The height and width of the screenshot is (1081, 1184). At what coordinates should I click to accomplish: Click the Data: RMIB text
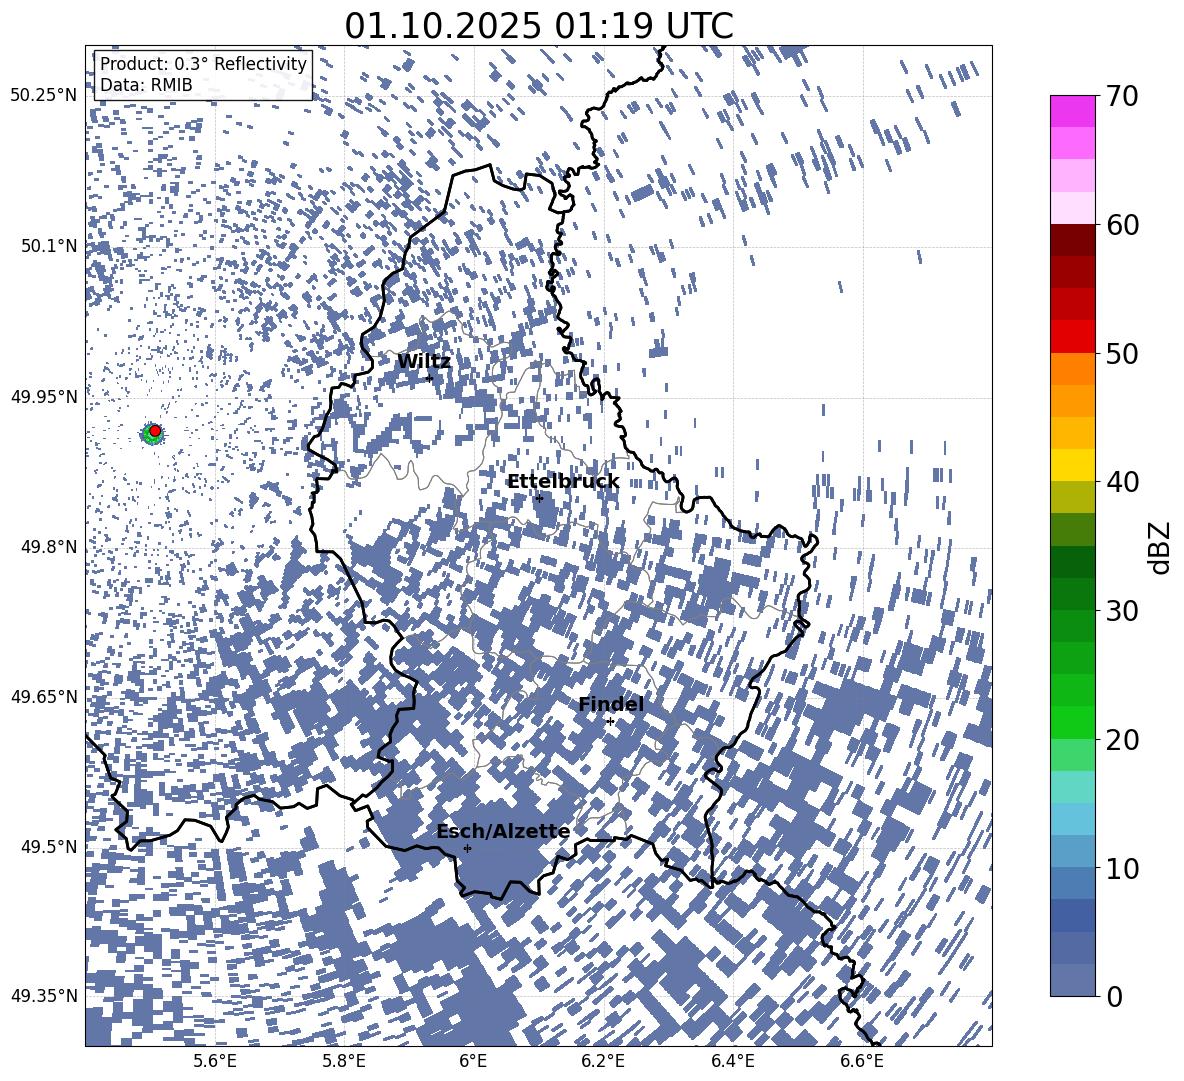tap(146, 85)
